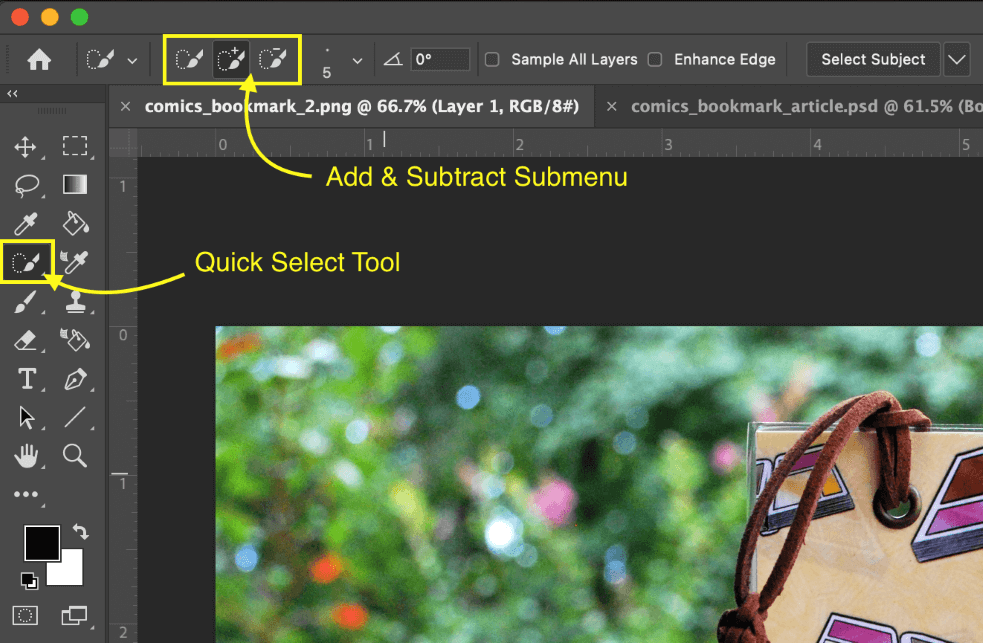Select the Add to Selection mode
Screen dimensions: 983x643
tap(231, 60)
